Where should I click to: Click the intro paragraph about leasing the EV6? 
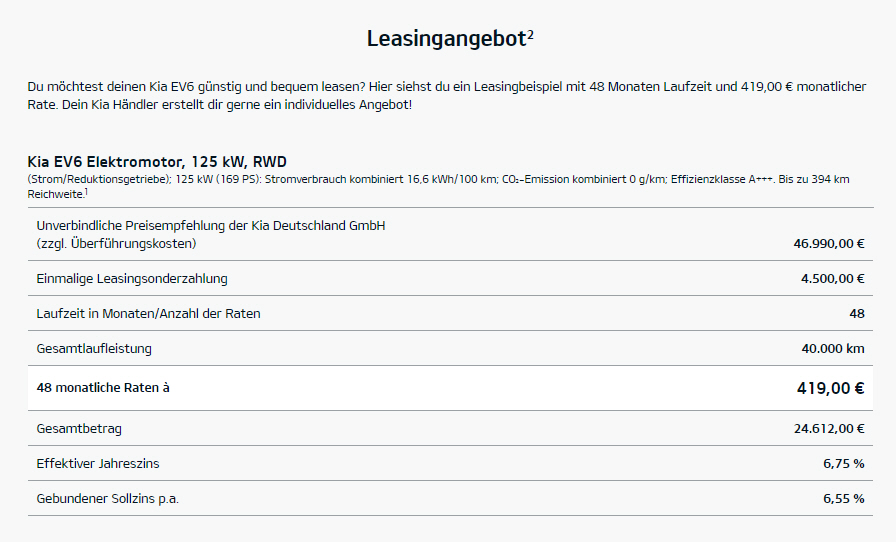point(447,96)
